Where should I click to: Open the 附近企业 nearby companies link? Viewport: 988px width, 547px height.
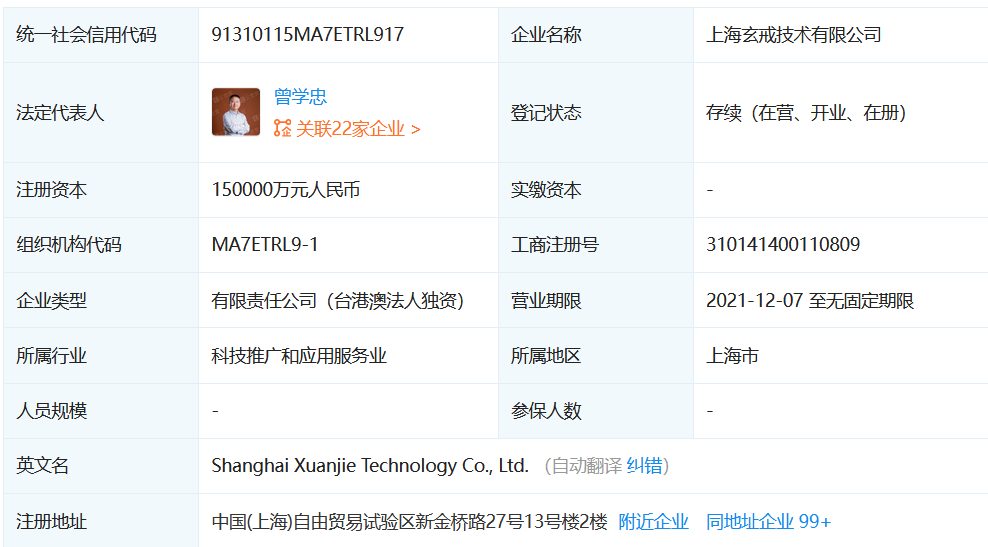pyautogui.click(x=653, y=522)
